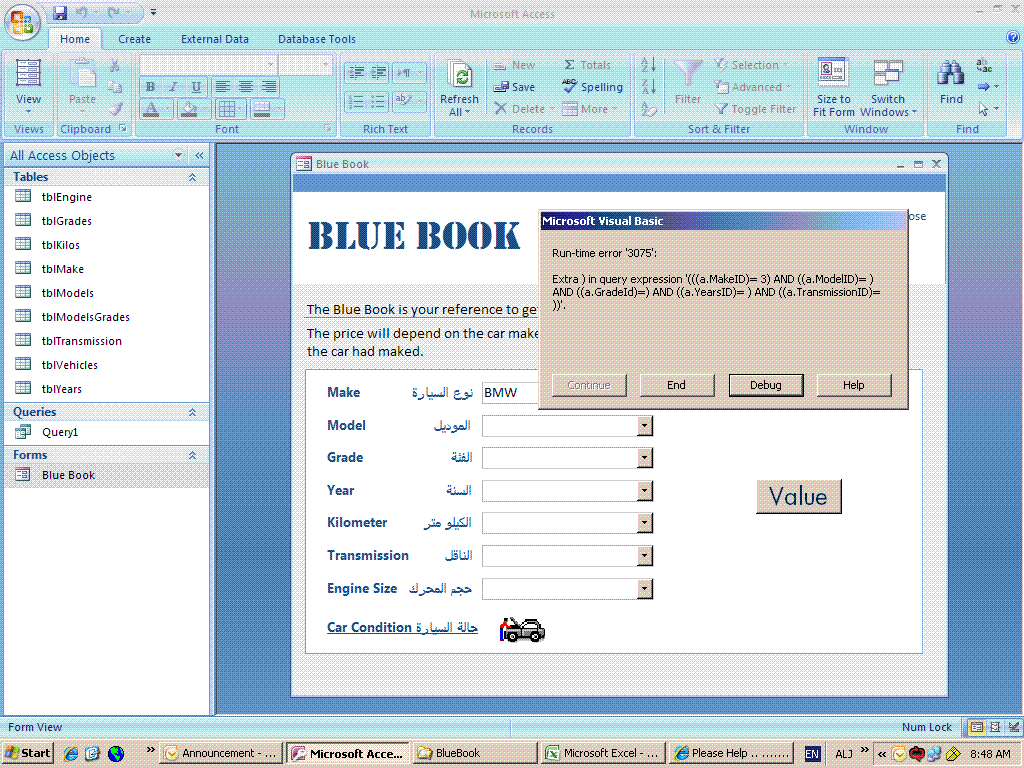Click the car repair icon
Screen dimensions: 1024x768
[522, 630]
